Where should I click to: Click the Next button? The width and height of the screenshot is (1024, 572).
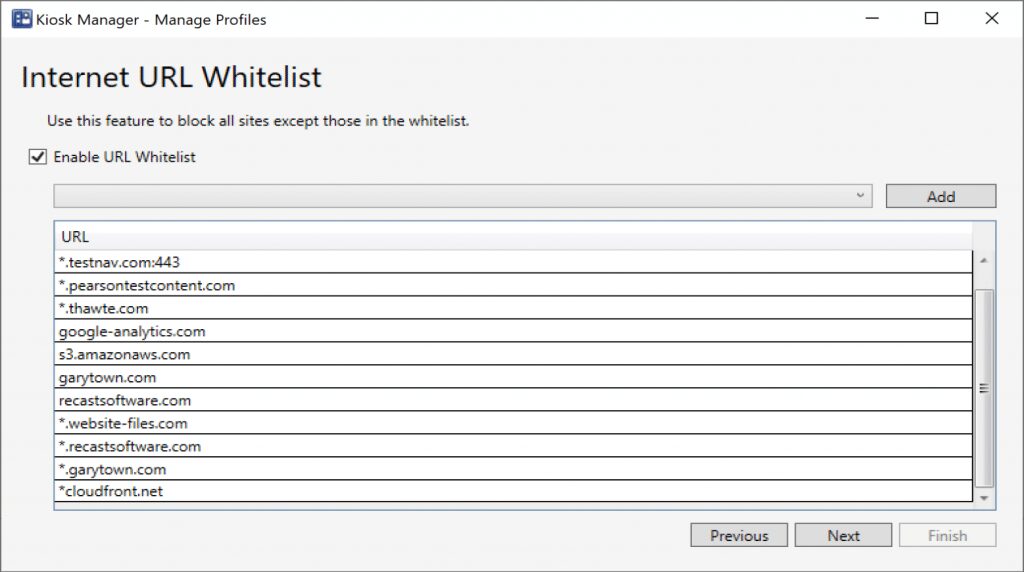tap(843, 536)
